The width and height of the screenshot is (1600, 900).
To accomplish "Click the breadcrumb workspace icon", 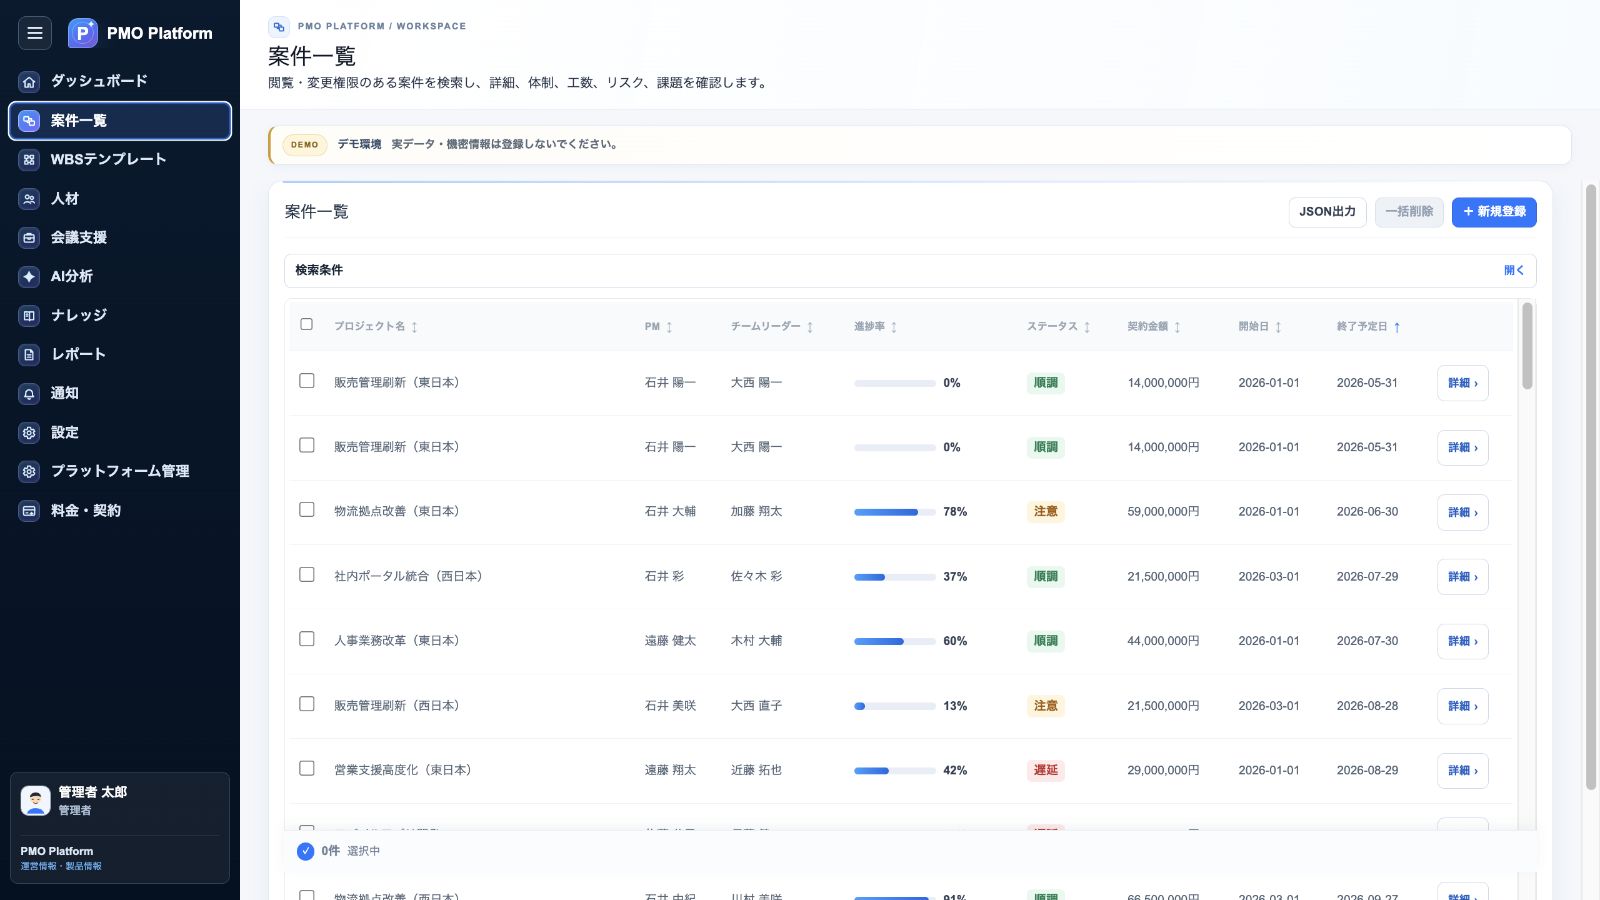I will coord(279,27).
